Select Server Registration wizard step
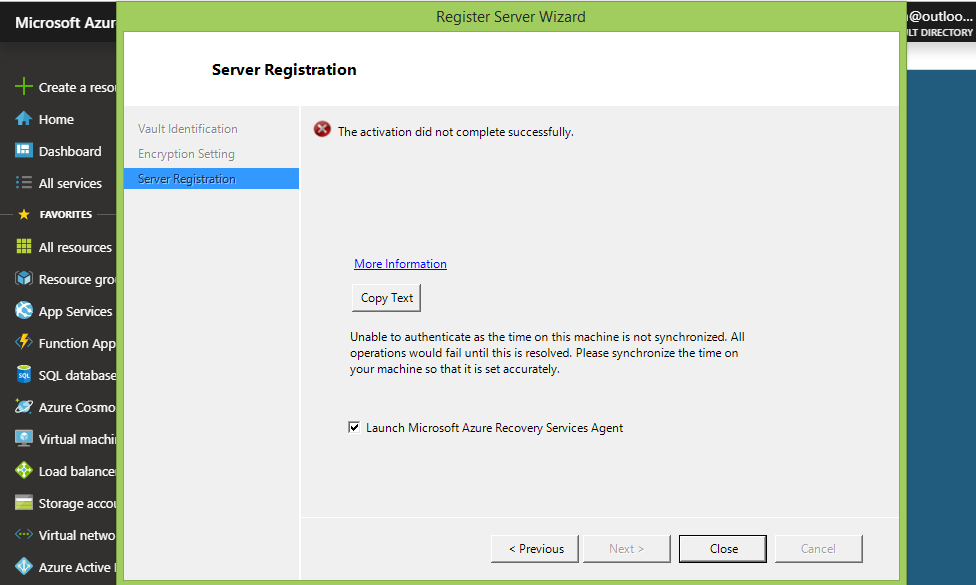Viewport: 976px width, 585px height. point(212,179)
